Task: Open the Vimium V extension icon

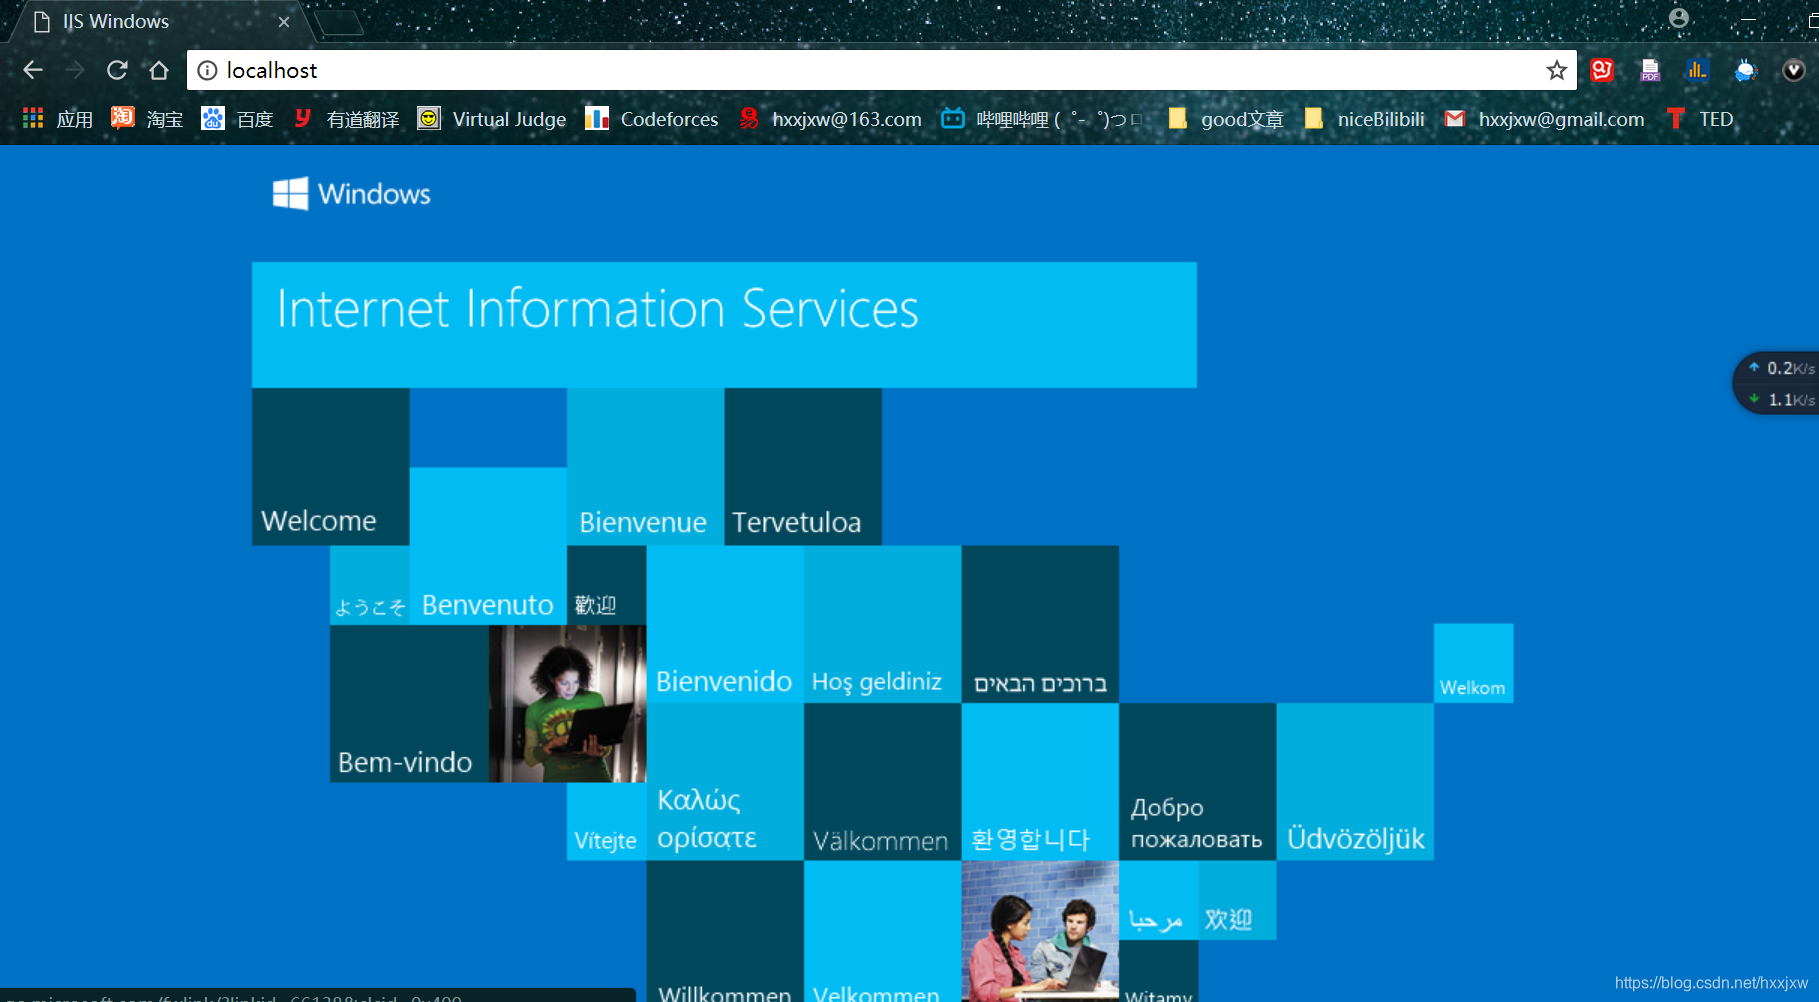Action: coord(1793,70)
